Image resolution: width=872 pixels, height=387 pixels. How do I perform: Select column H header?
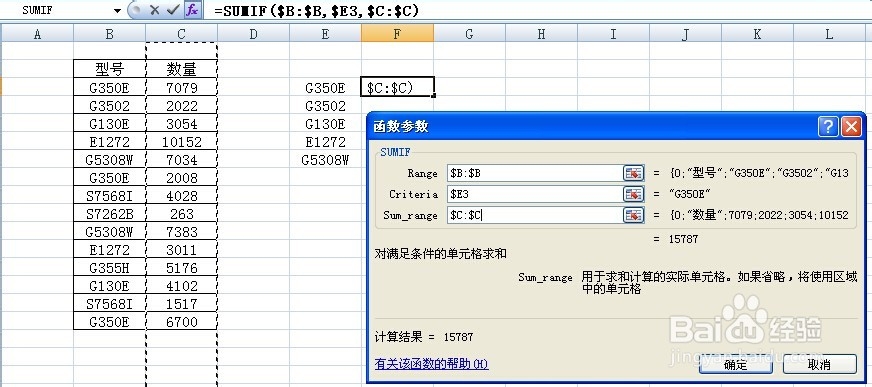[541, 34]
